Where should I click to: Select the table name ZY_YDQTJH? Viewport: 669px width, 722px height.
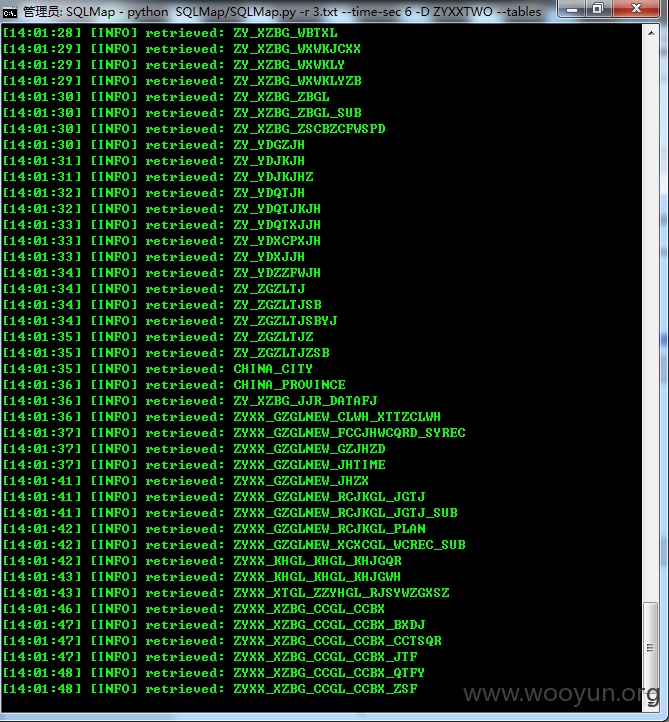[x=269, y=193]
